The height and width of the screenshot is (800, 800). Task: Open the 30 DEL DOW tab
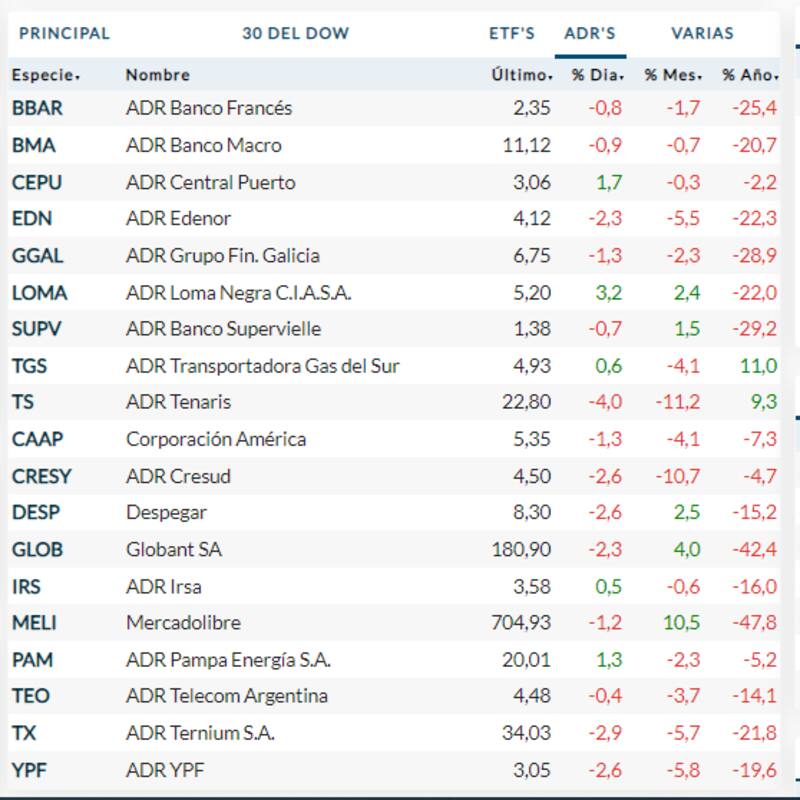point(295,33)
